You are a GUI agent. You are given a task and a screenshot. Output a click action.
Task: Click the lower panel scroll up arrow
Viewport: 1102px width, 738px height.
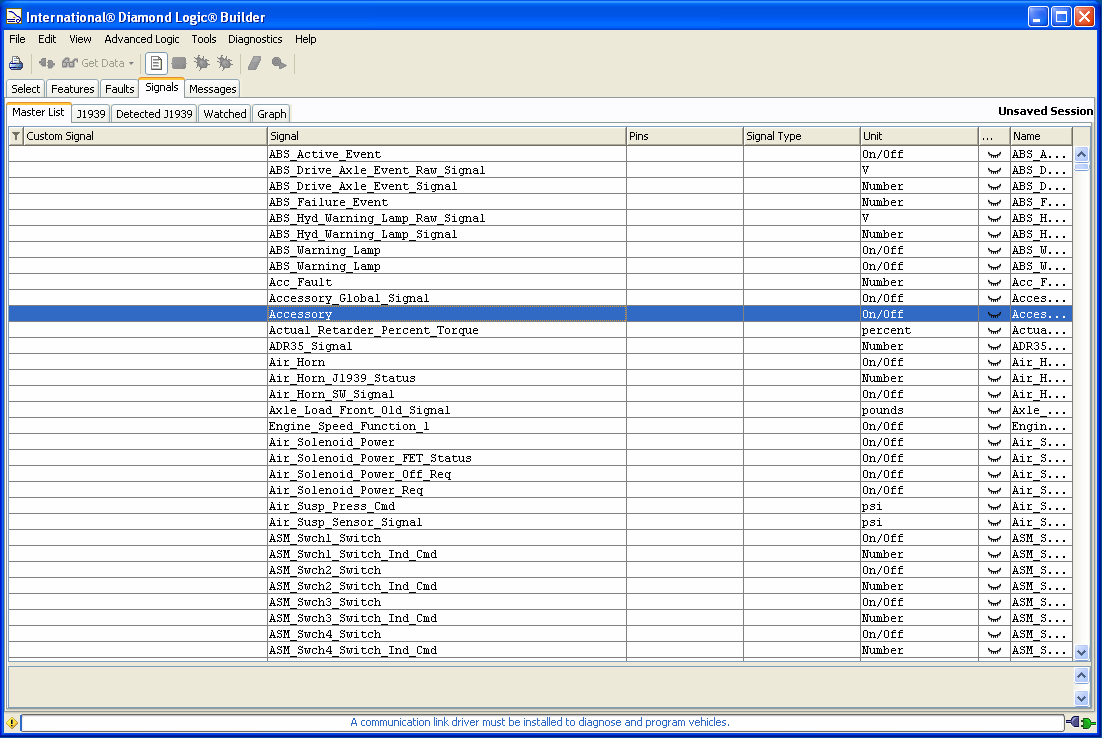[1081, 675]
